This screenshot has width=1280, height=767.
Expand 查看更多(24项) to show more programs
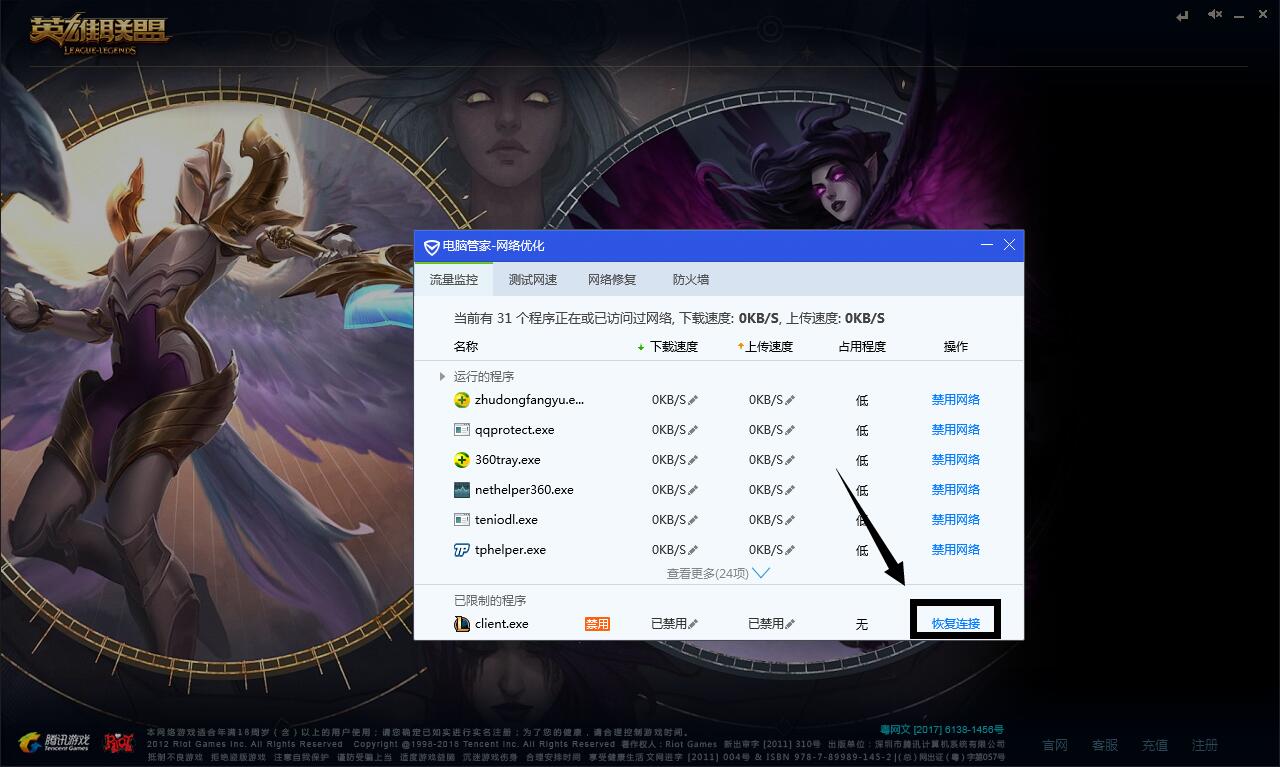tap(718, 573)
